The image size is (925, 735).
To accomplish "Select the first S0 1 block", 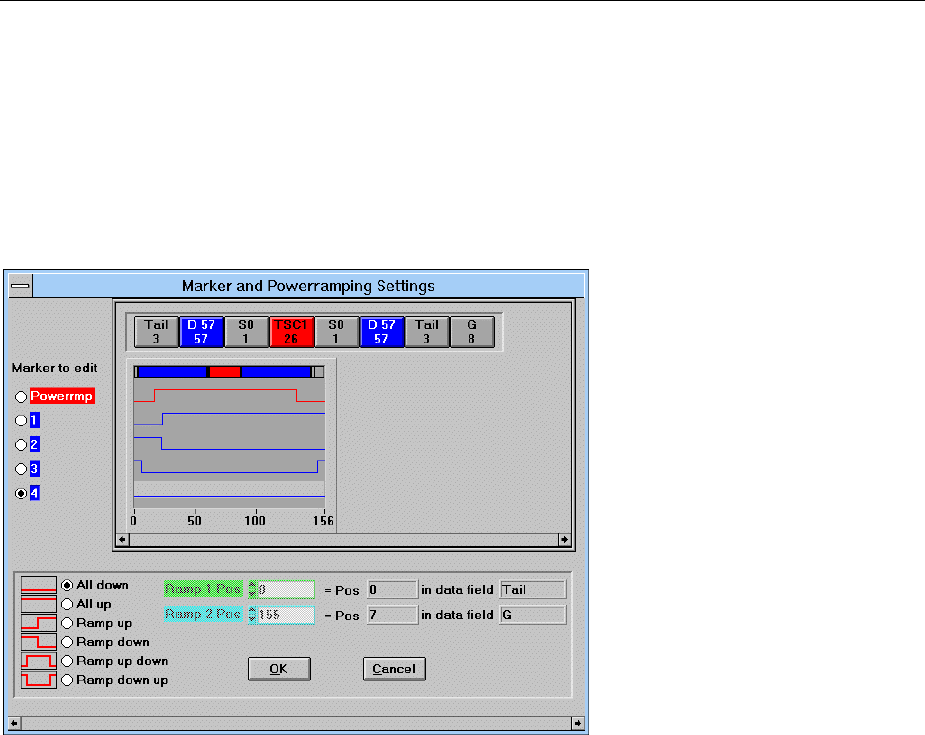I will (246, 332).
